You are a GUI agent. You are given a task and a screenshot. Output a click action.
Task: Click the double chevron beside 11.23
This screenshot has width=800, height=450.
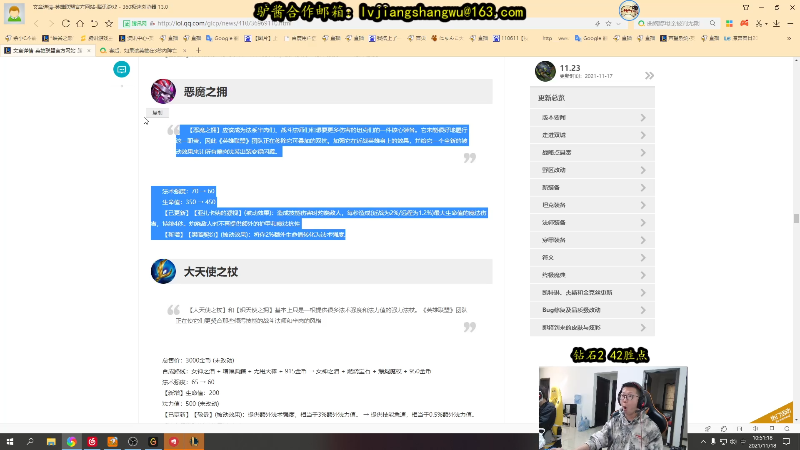(x=649, y=76)
